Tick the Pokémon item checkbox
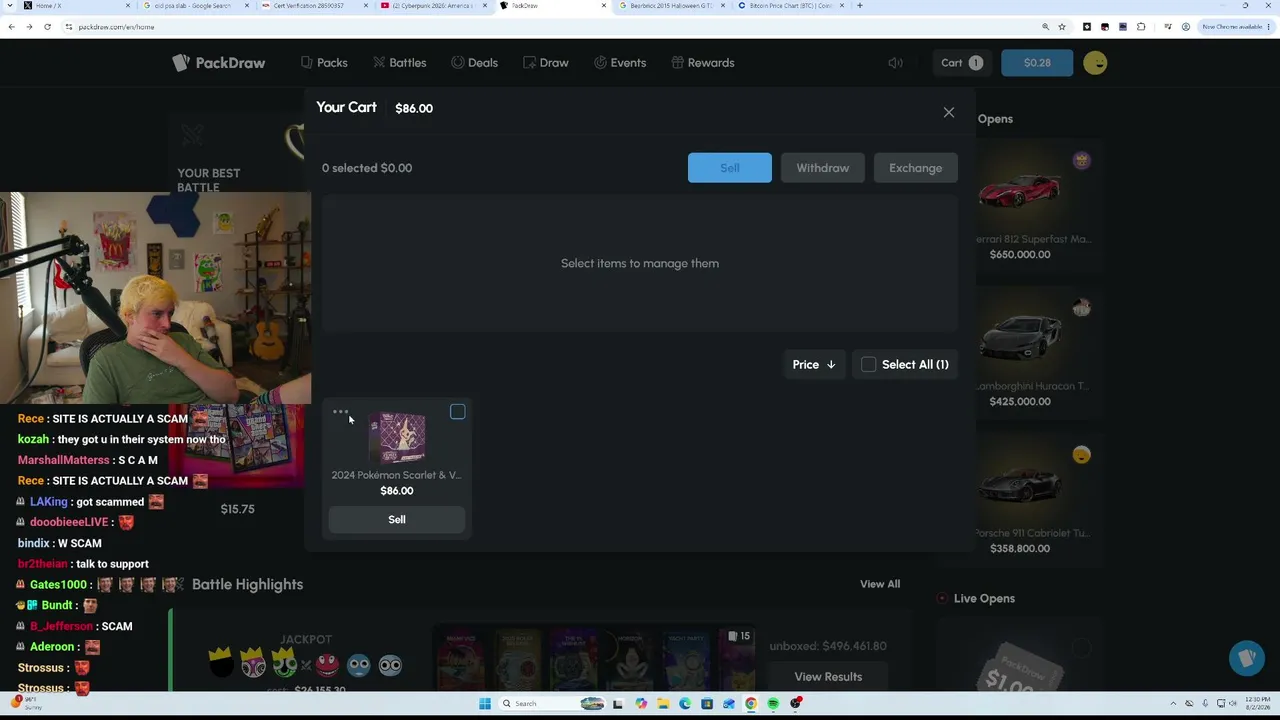The image size is (1280, 720). click(457, 412)
